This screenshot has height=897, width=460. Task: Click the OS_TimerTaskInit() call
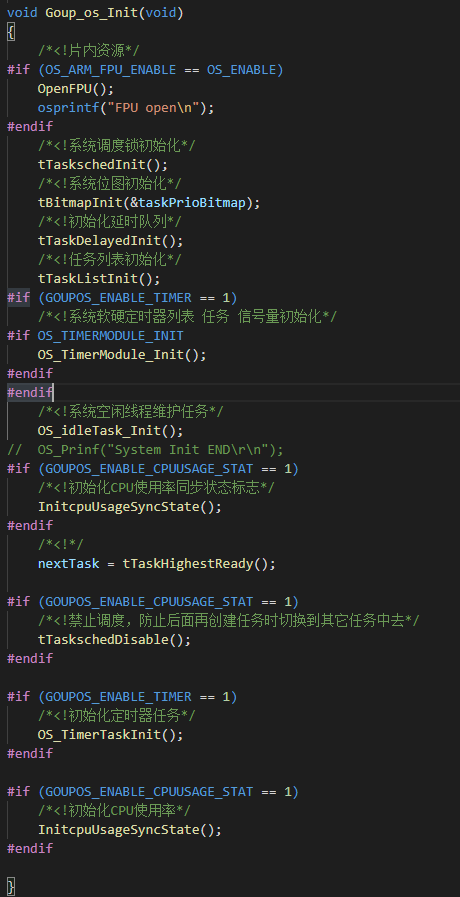(110, 735)
